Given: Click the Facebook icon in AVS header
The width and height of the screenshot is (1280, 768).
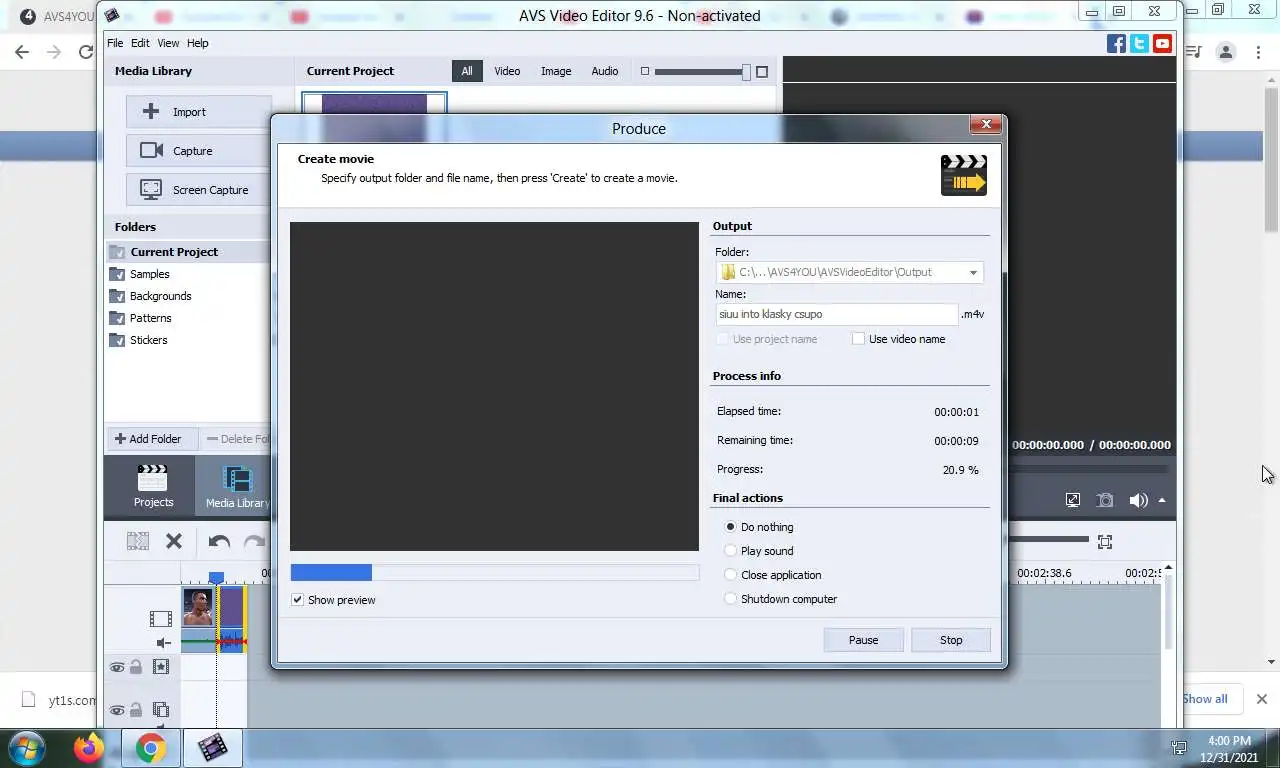Looking at the screenshot, I should [1116, 43].
